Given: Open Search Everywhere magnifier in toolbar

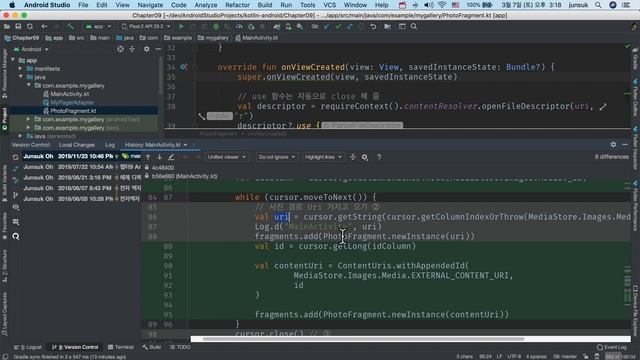Looking at the screenshot, I should tap(414, 27).
